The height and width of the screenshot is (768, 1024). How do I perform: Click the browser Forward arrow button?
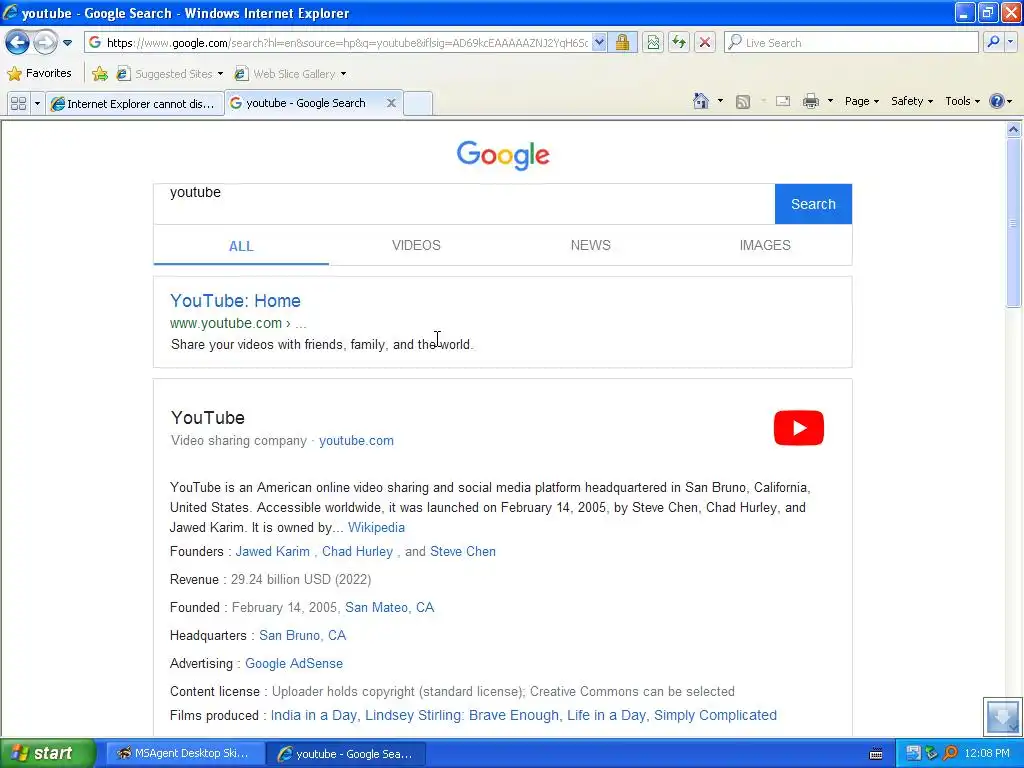pos(45,43)
